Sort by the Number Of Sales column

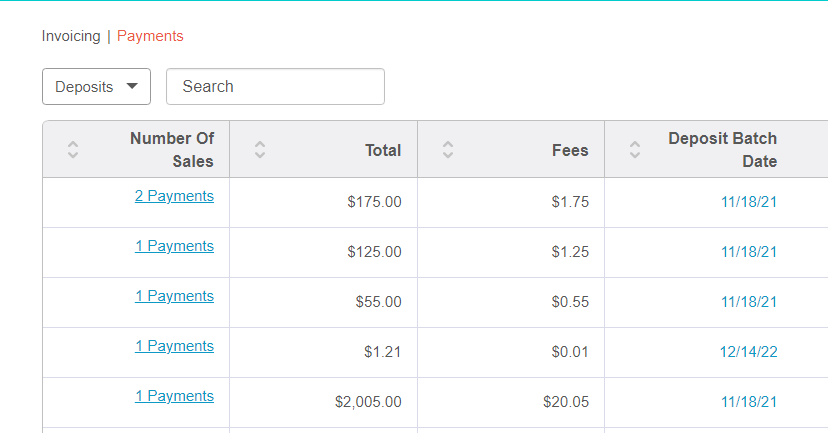[73, 150]
